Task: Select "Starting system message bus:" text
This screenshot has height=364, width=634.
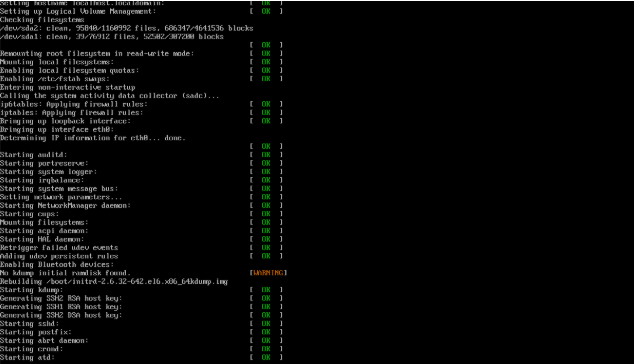Action: [x=59, y=189]
